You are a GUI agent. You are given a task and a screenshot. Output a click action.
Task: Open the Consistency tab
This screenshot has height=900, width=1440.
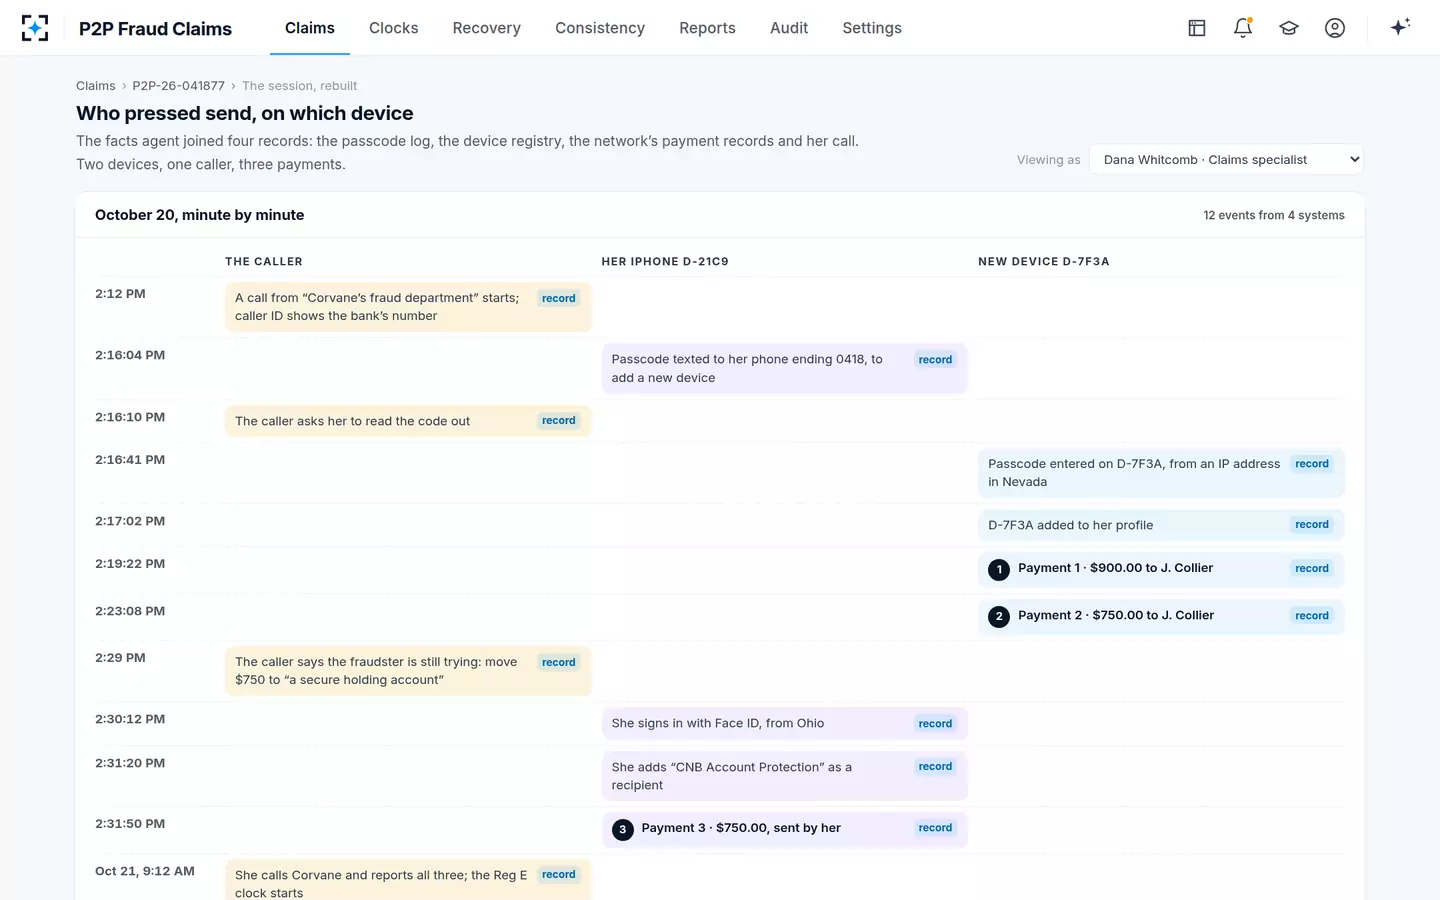tap(600, 28)
